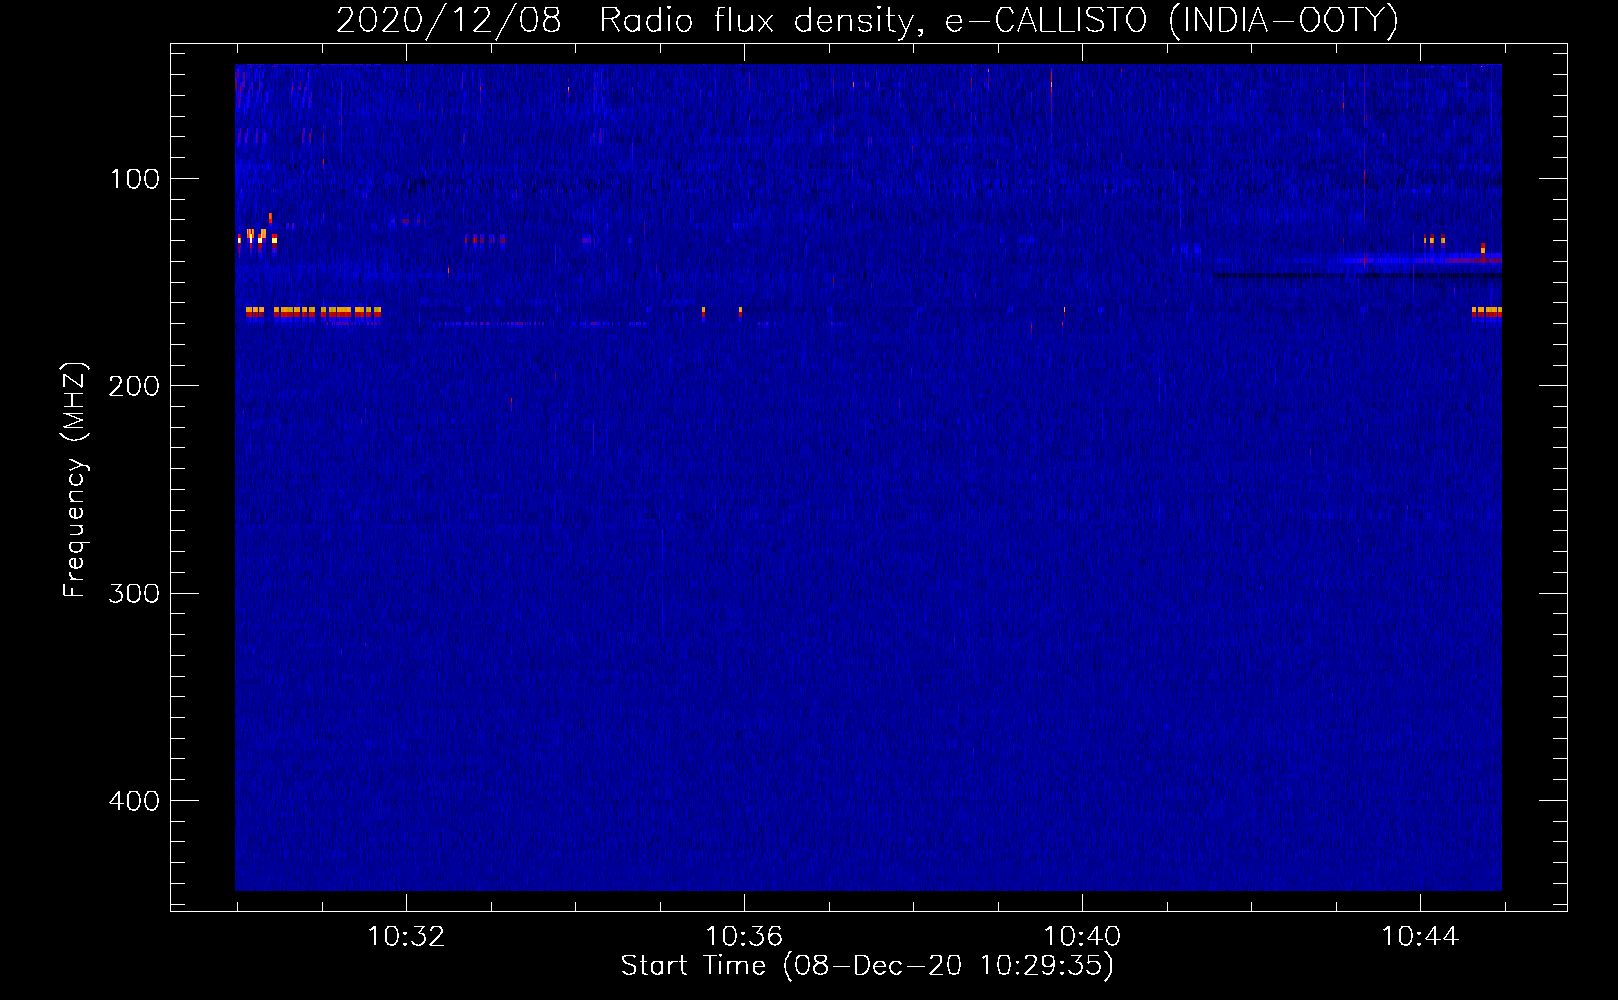This screenshot has height=1000, width=1618.
Task: Click the "100" frequency tick label
Action: (x=135, y=179)
